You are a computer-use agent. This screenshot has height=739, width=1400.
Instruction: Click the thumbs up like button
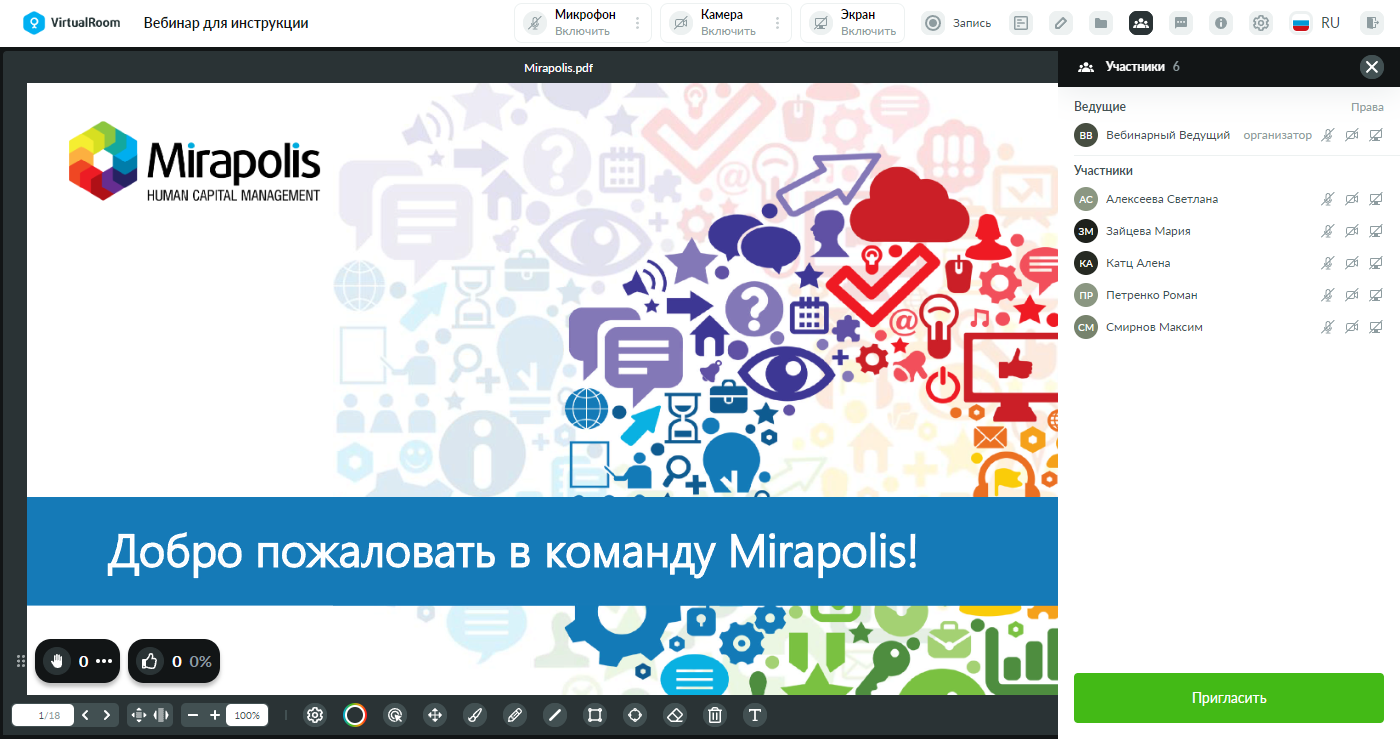click(150, 661)
